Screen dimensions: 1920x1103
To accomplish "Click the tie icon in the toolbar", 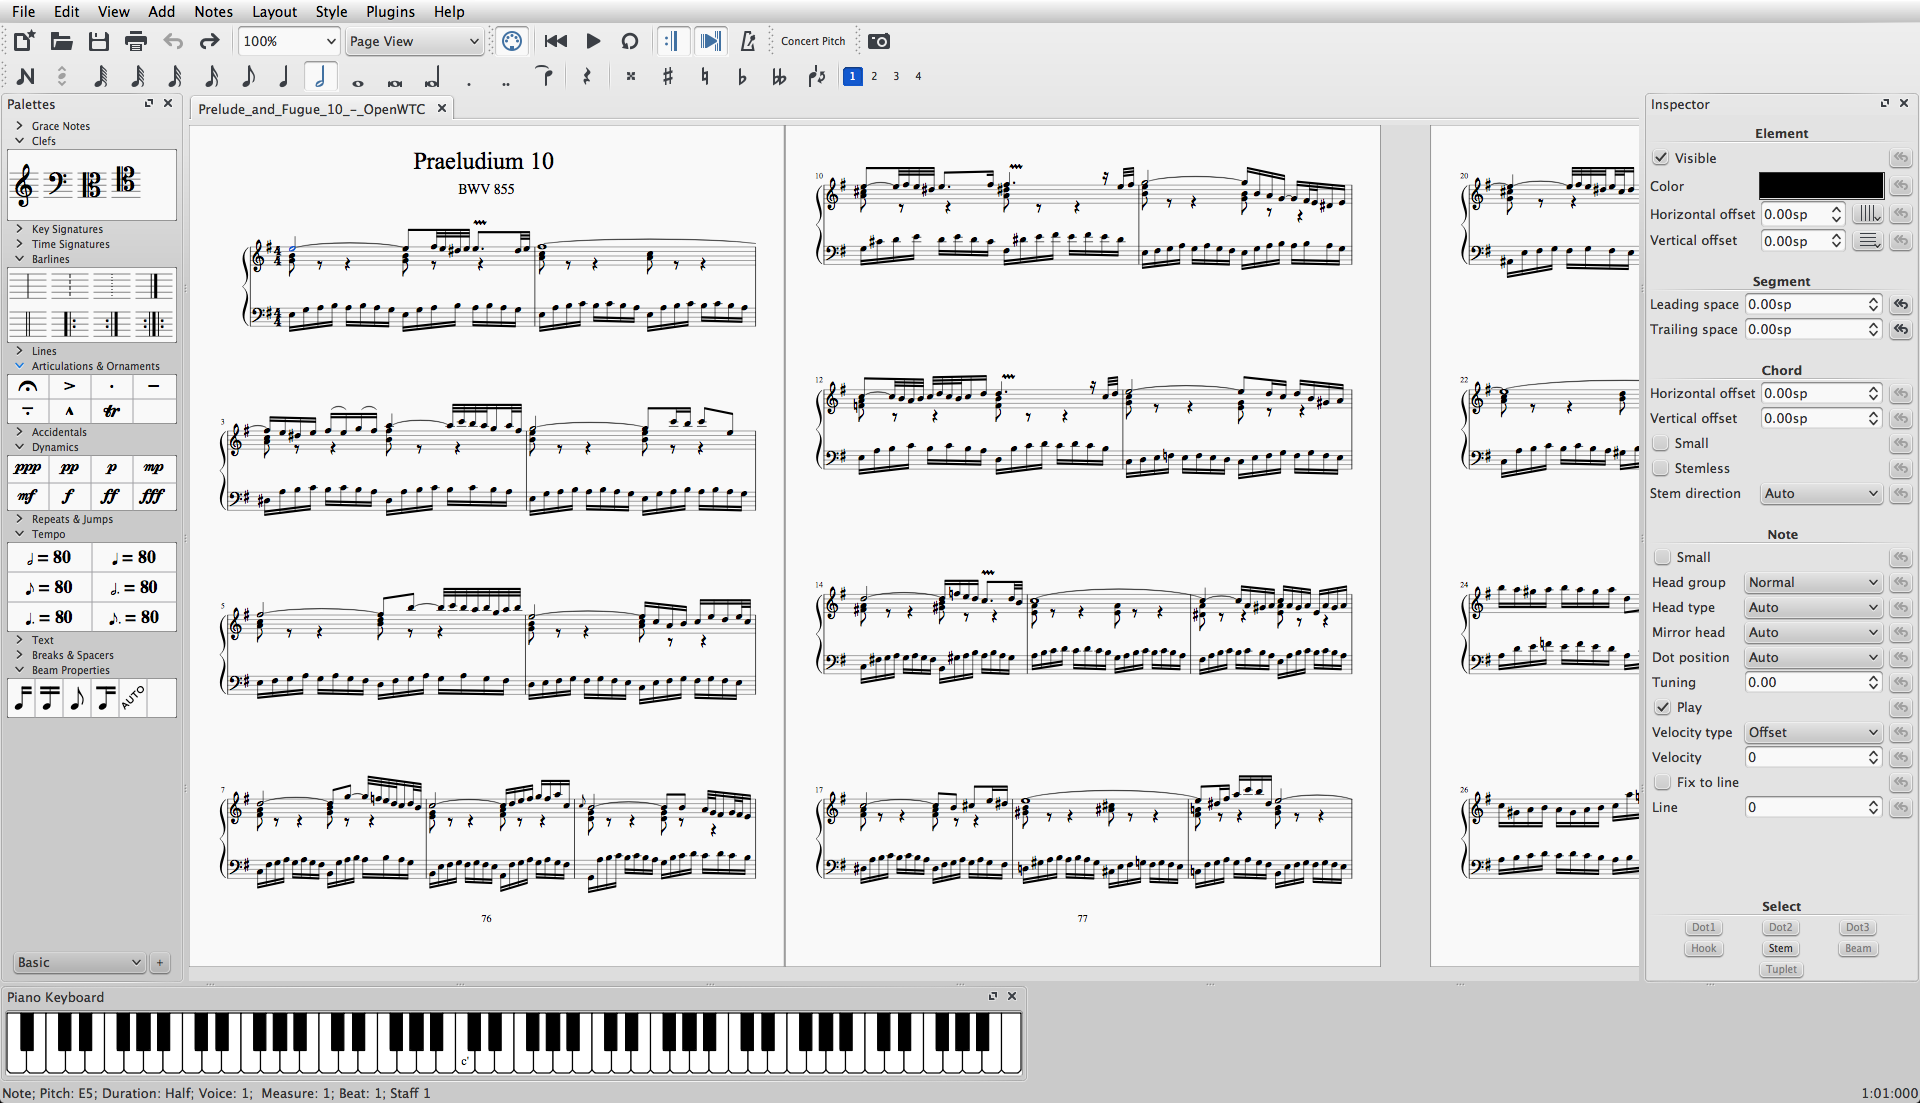I will coord(546,76).
